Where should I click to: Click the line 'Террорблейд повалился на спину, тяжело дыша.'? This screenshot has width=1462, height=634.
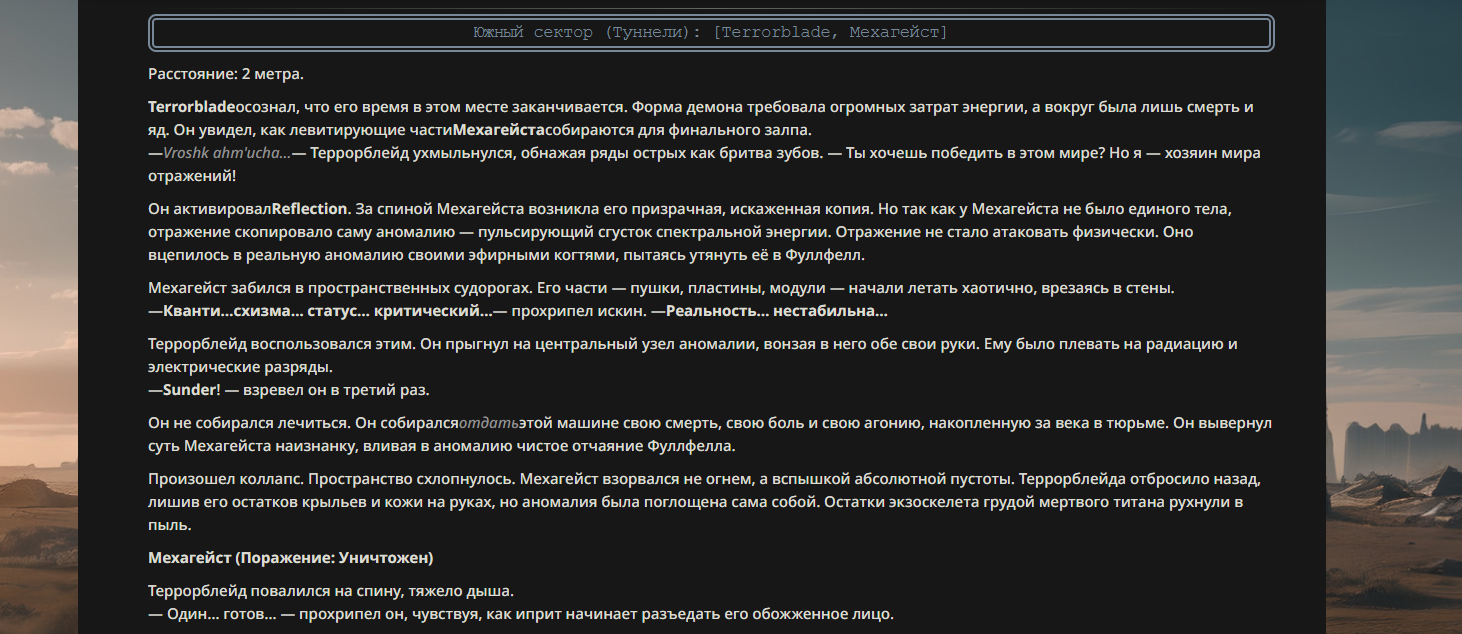click(x=331, y=591)
